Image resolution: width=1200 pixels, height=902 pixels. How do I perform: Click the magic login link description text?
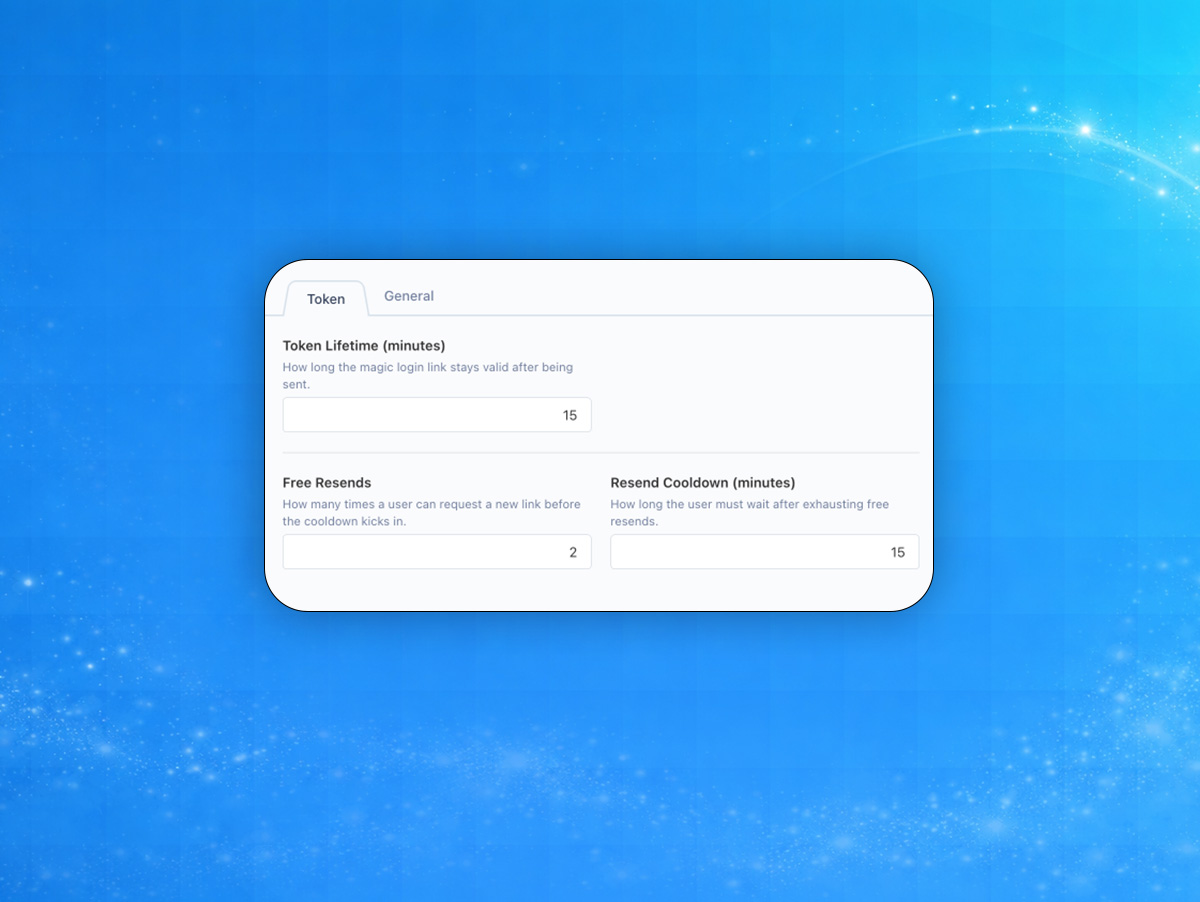(x=428, y=376)
